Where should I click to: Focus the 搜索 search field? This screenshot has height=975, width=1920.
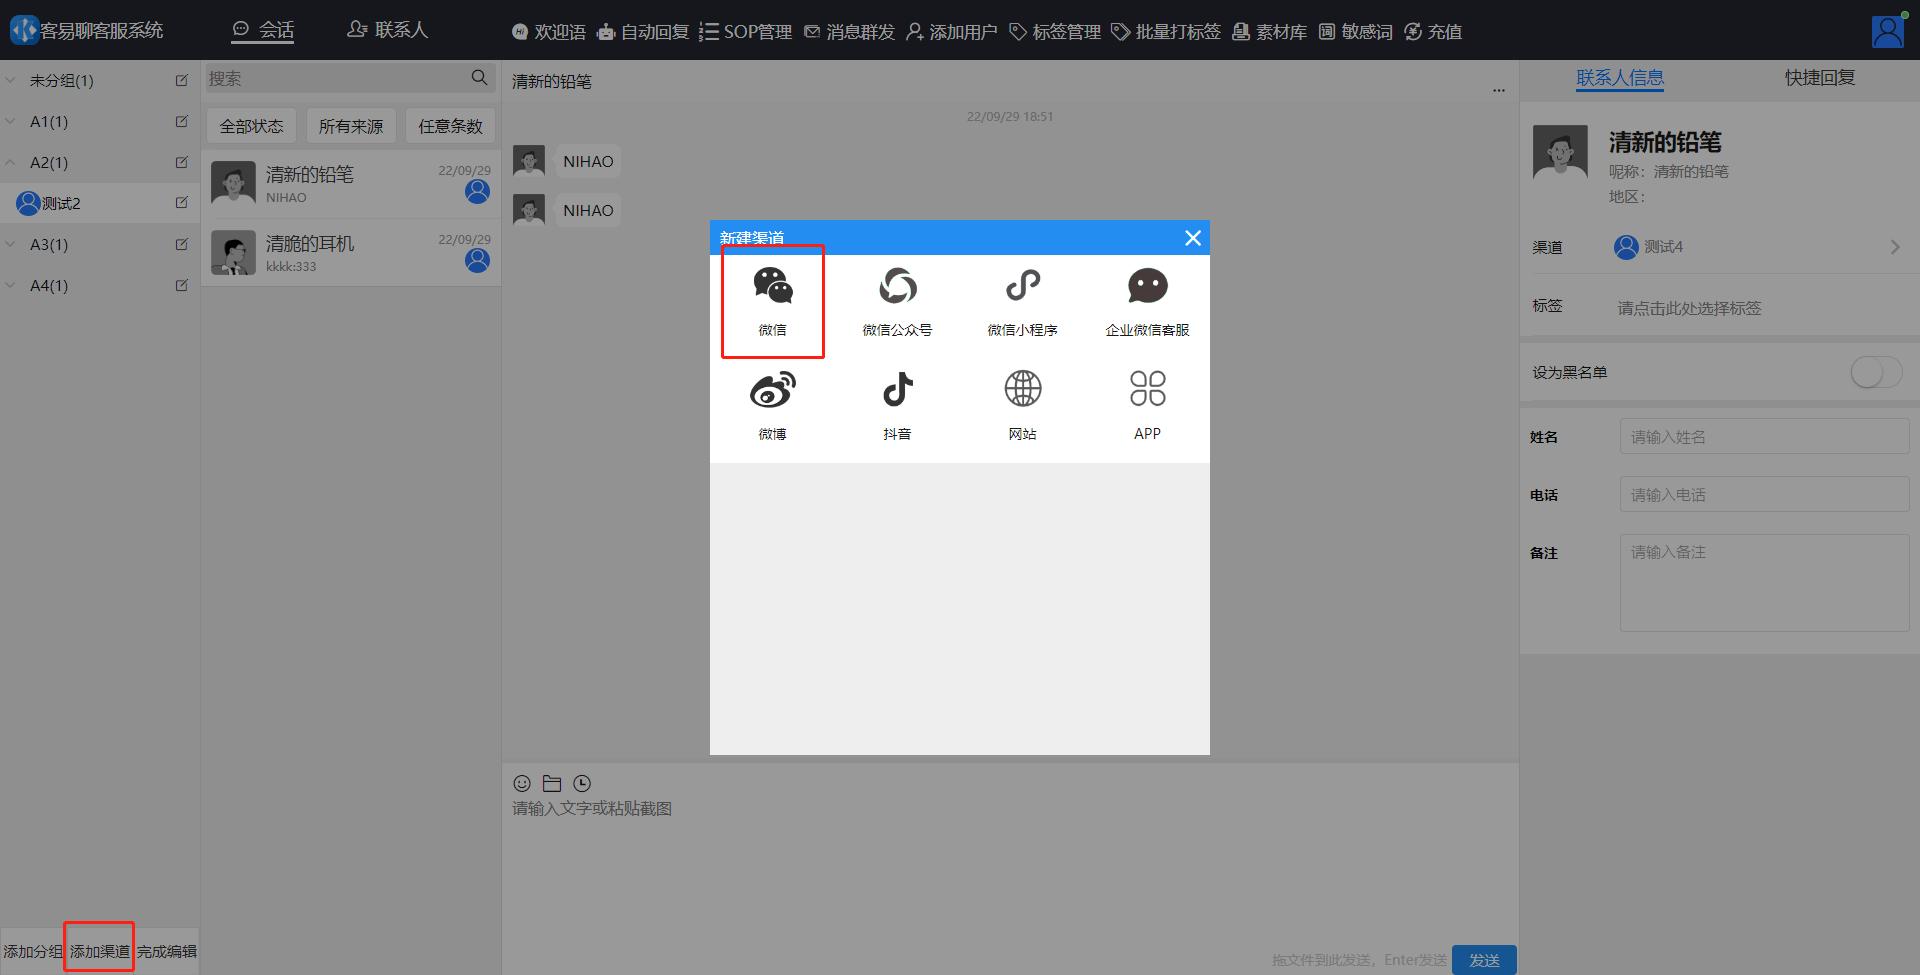click(350, 78)
